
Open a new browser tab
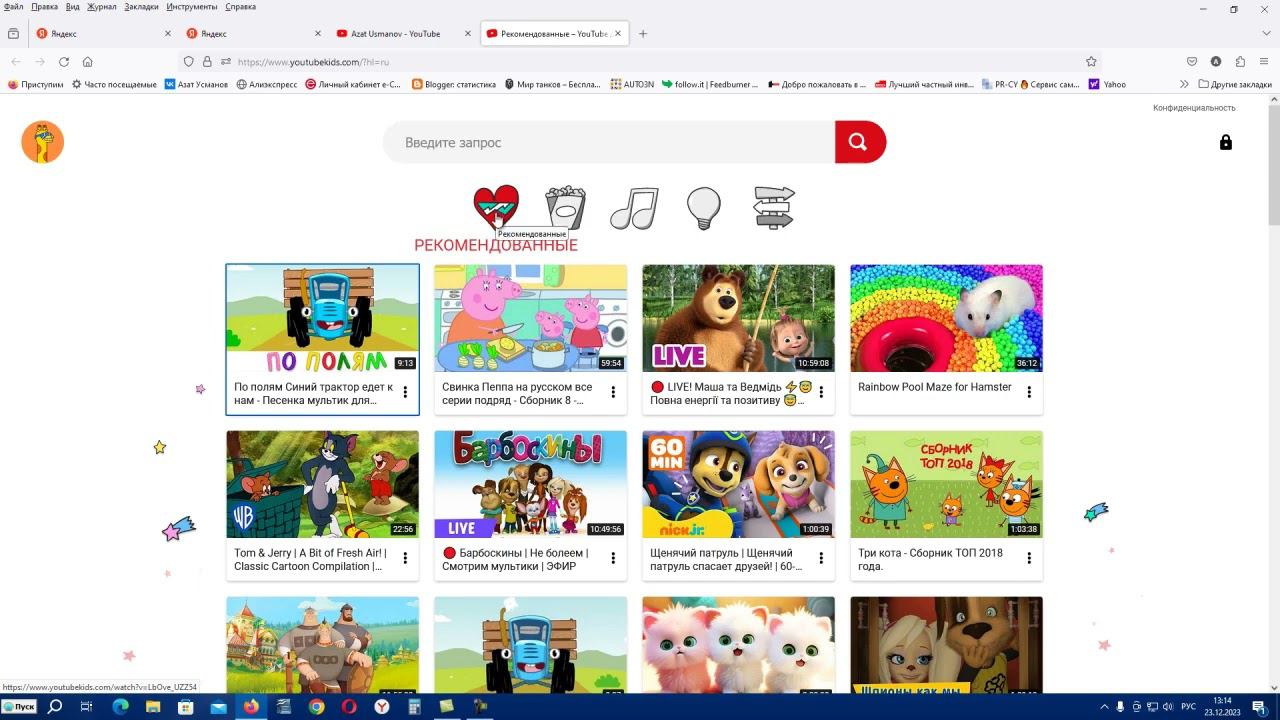(x=643, y=33)
